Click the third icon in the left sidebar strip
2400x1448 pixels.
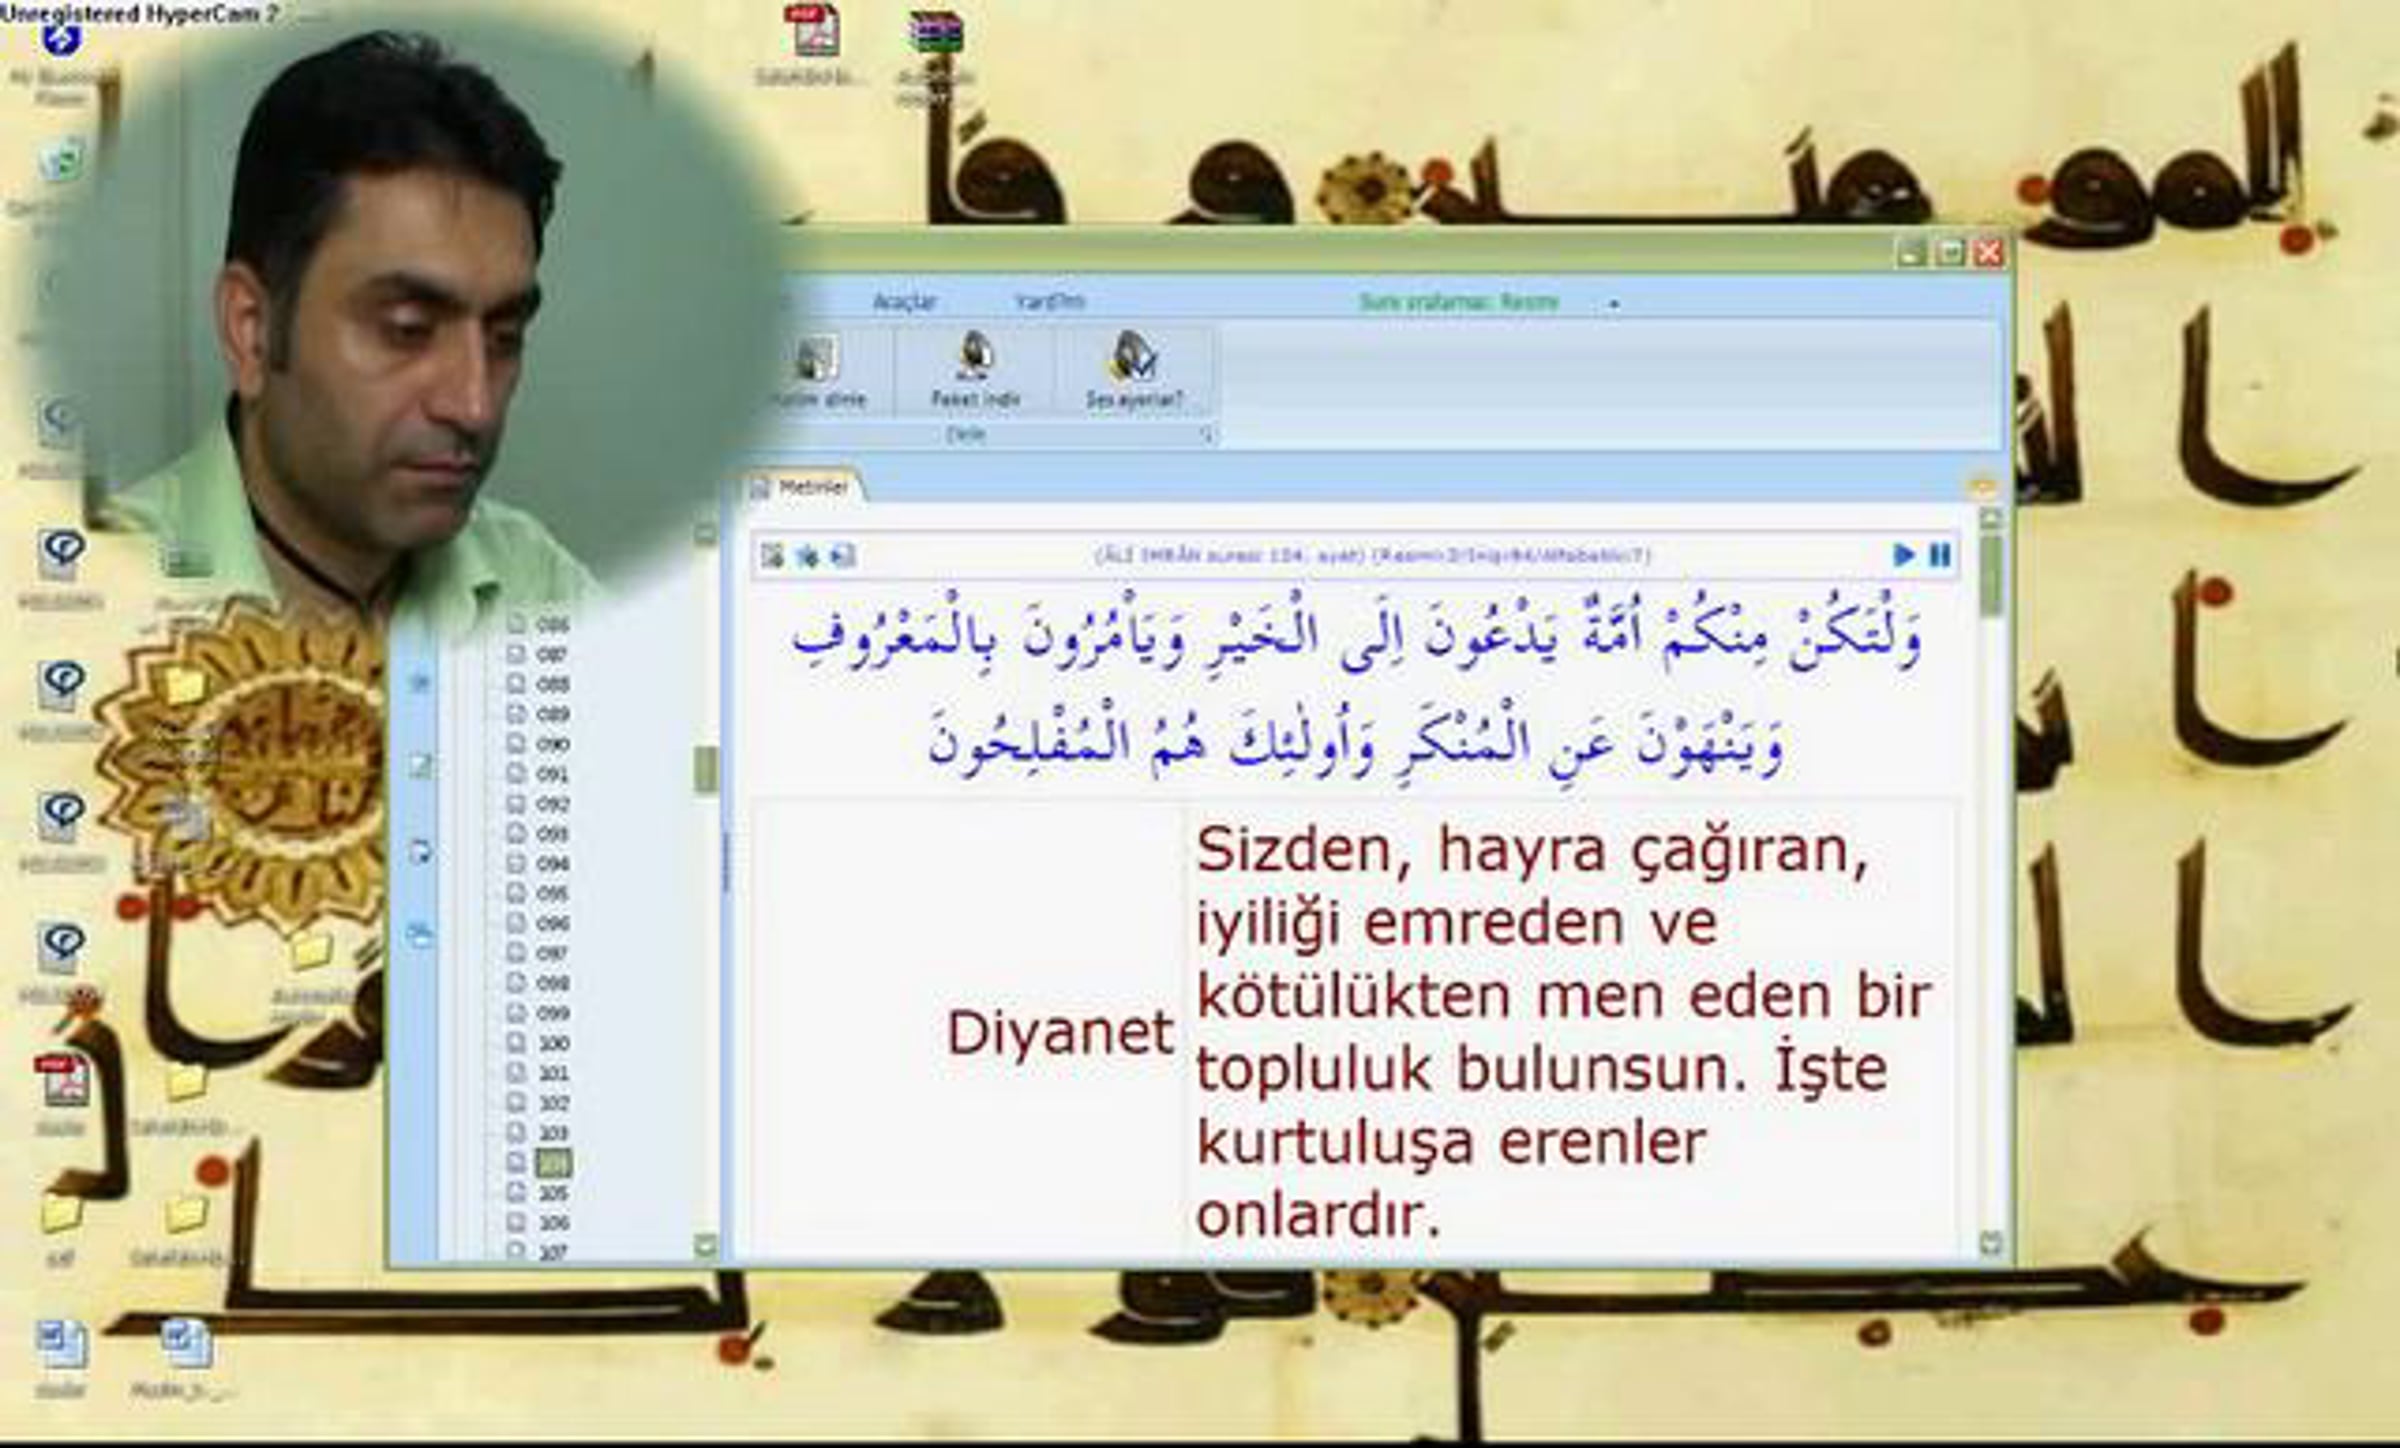(x=420, y=852)
